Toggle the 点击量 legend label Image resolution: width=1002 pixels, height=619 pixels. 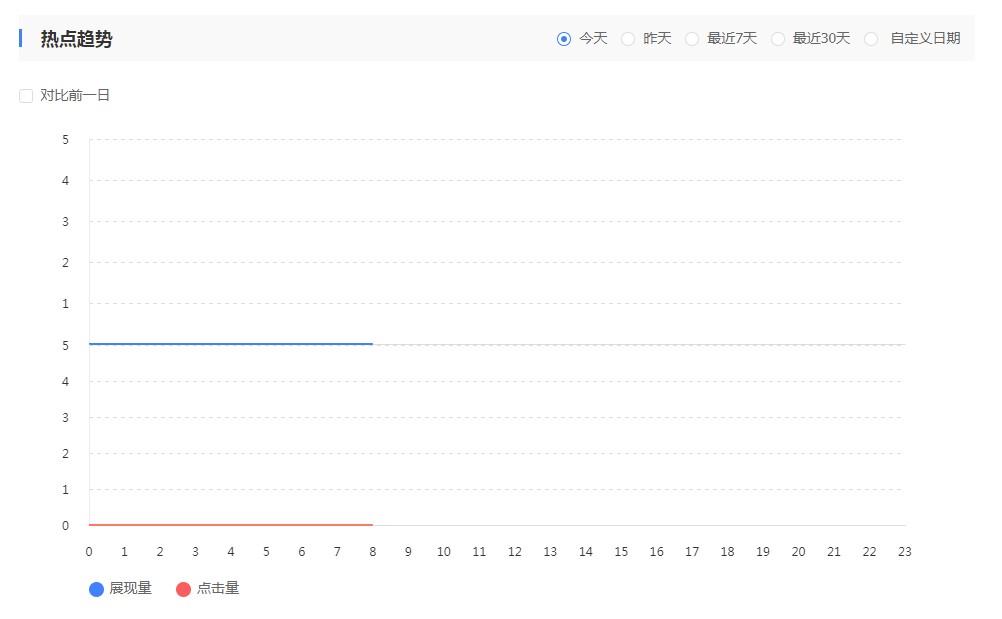(x=218, y=588)
